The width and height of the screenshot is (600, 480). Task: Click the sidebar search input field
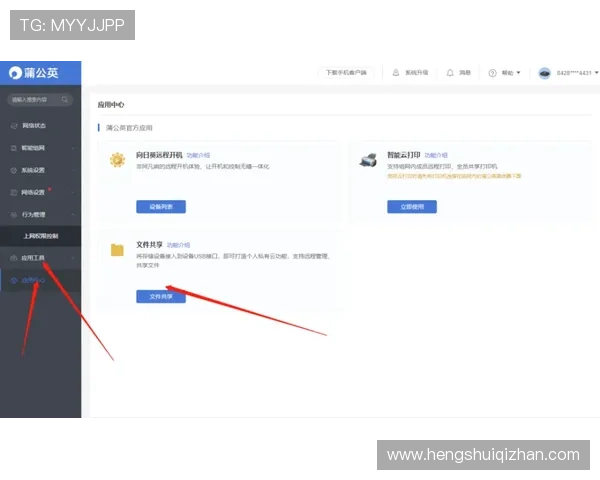(x=40, y=100)
